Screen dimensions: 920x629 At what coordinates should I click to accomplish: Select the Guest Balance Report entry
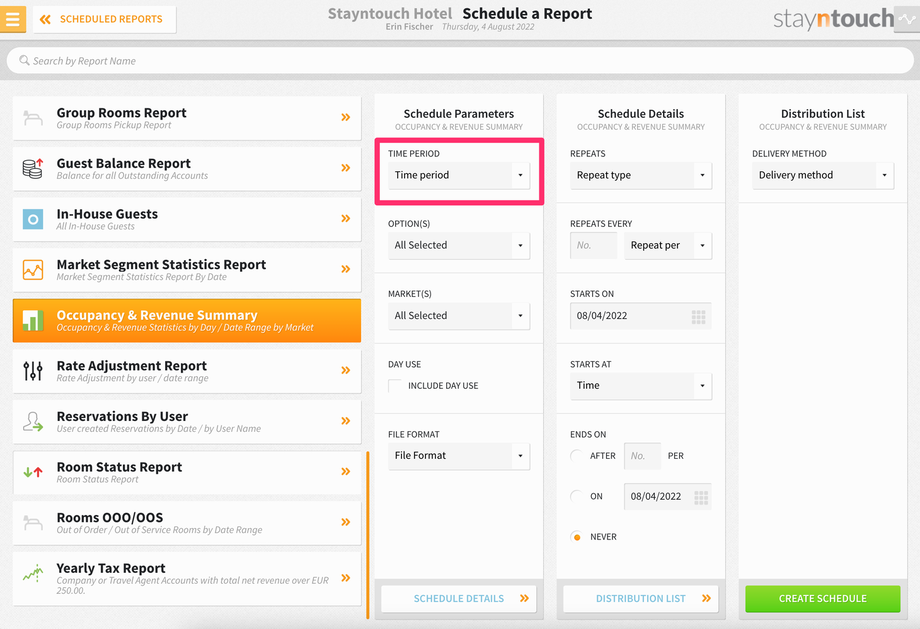[x=187, y=168]
